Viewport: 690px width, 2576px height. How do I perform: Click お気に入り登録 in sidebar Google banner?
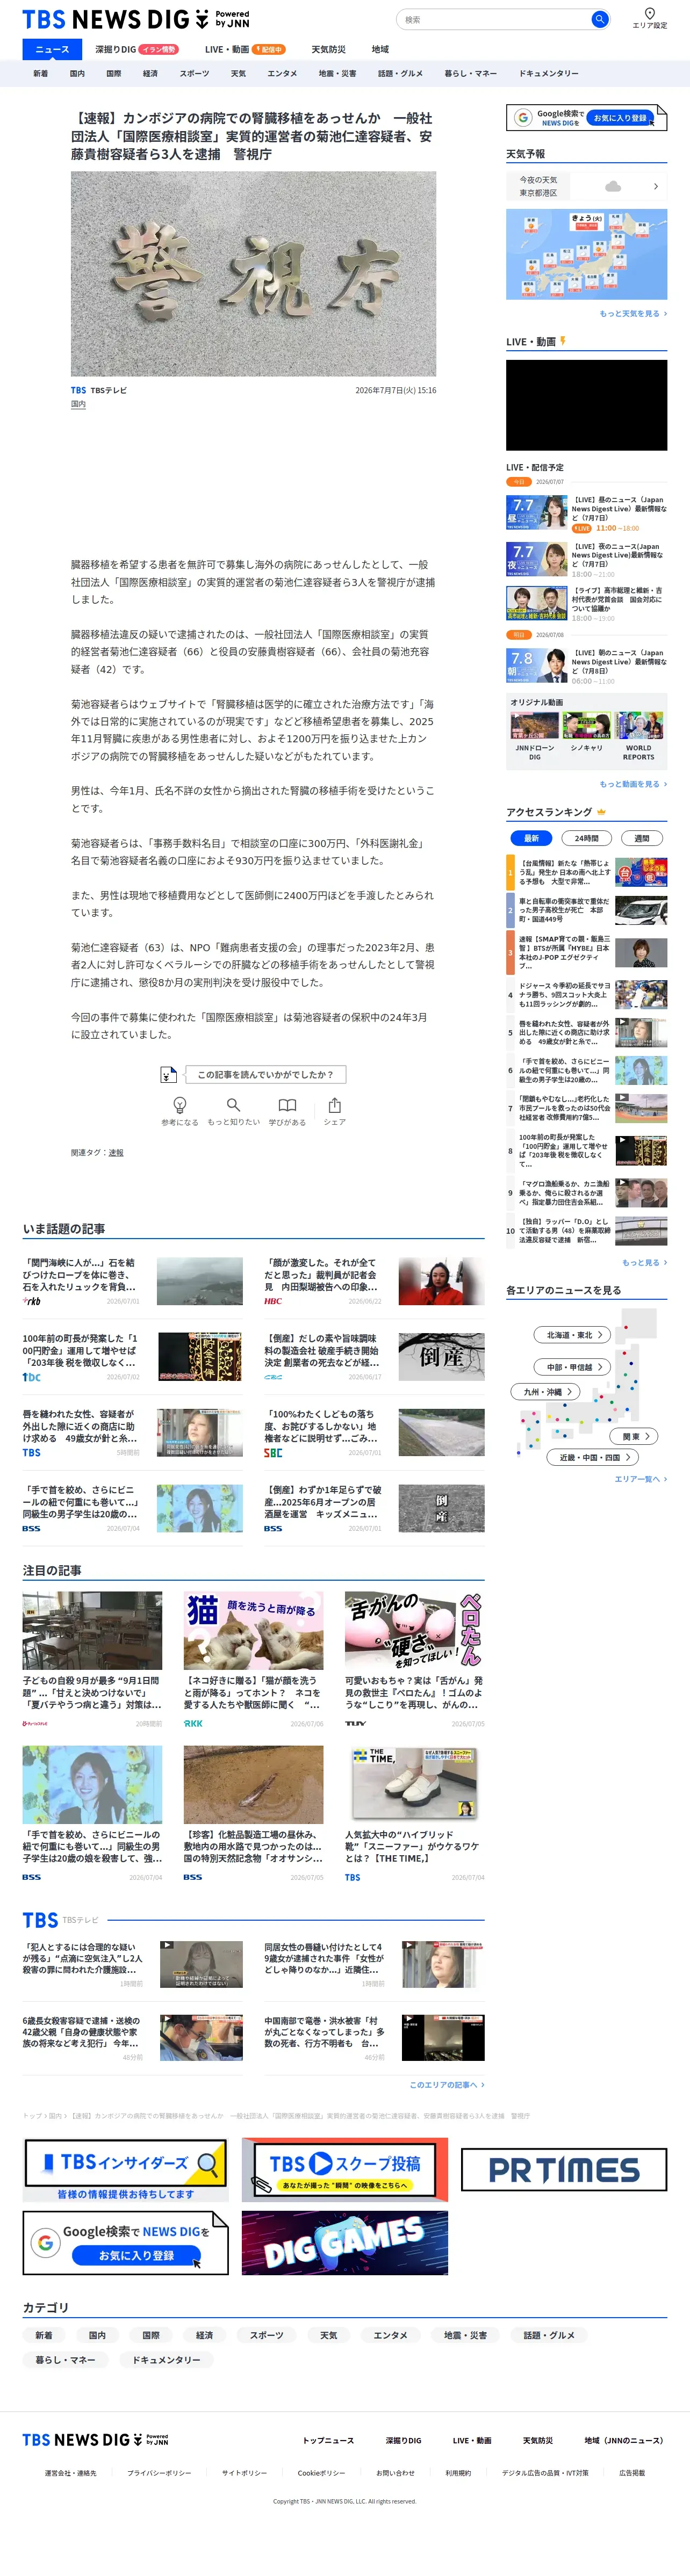(620, 118)
